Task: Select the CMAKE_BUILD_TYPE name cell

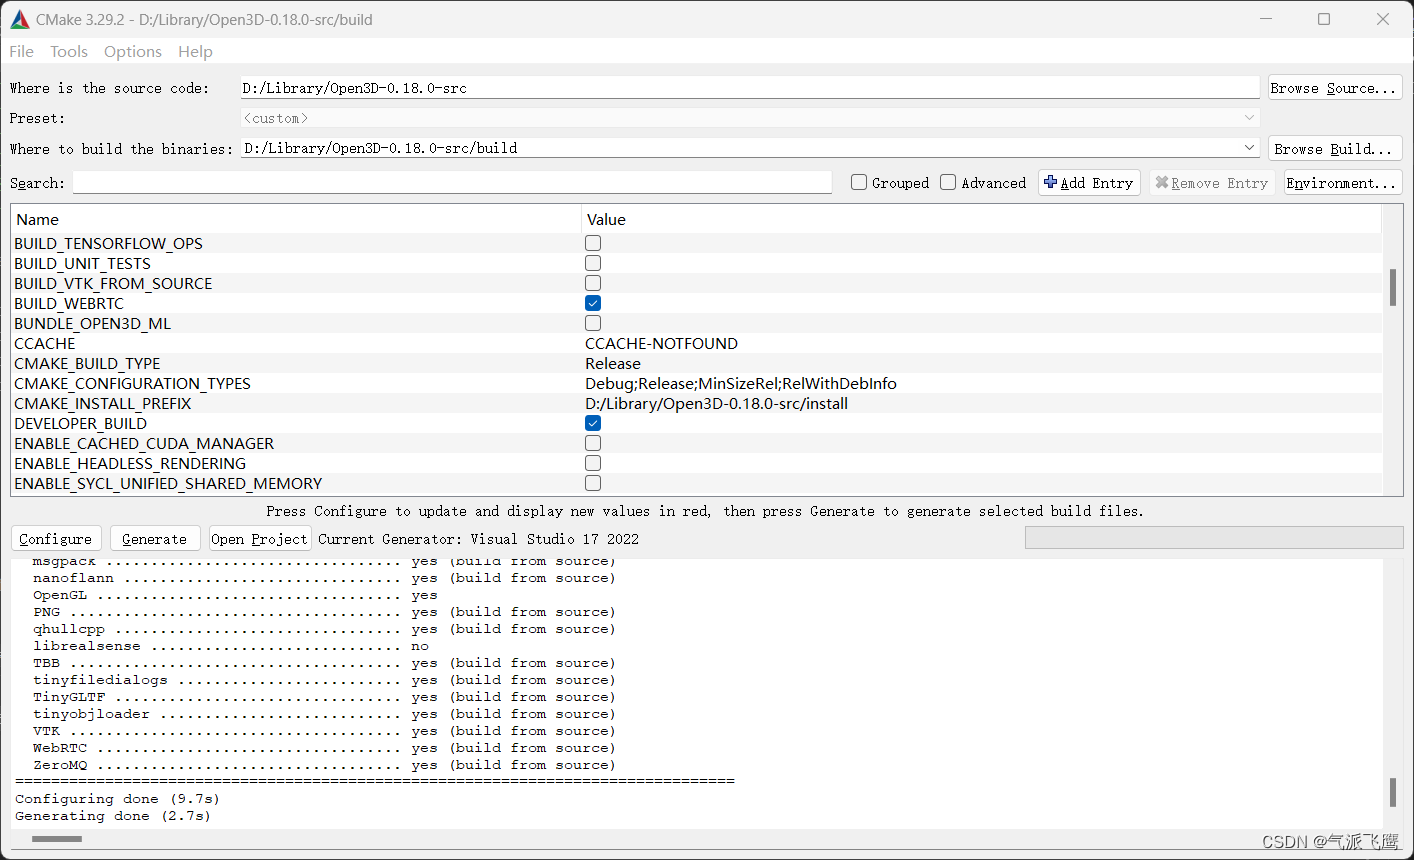Action: [x=87, y=363]
